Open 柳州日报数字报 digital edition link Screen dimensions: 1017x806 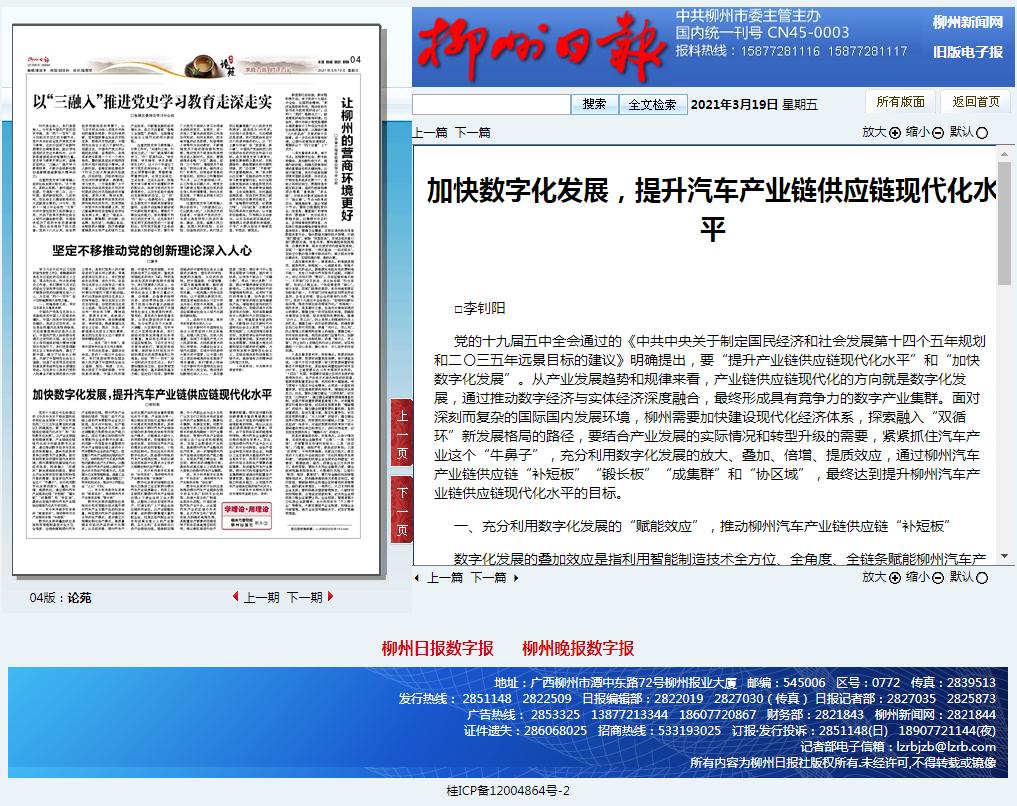pyautogui.click(x=438, y=648)
